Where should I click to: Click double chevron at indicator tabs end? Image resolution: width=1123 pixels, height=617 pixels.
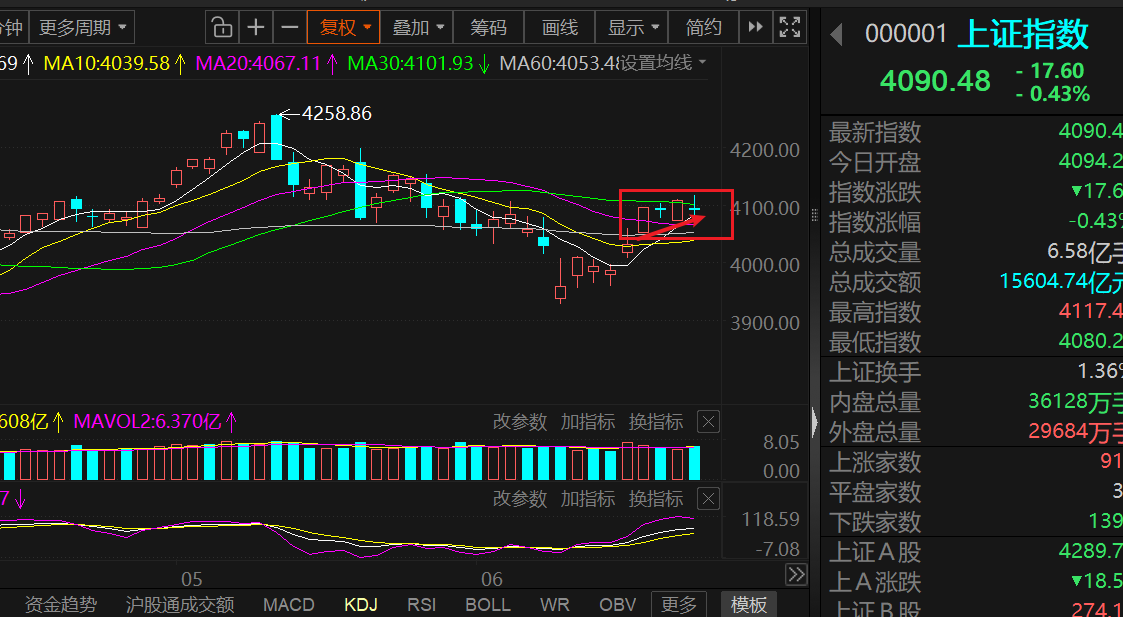tap(796, 574)
